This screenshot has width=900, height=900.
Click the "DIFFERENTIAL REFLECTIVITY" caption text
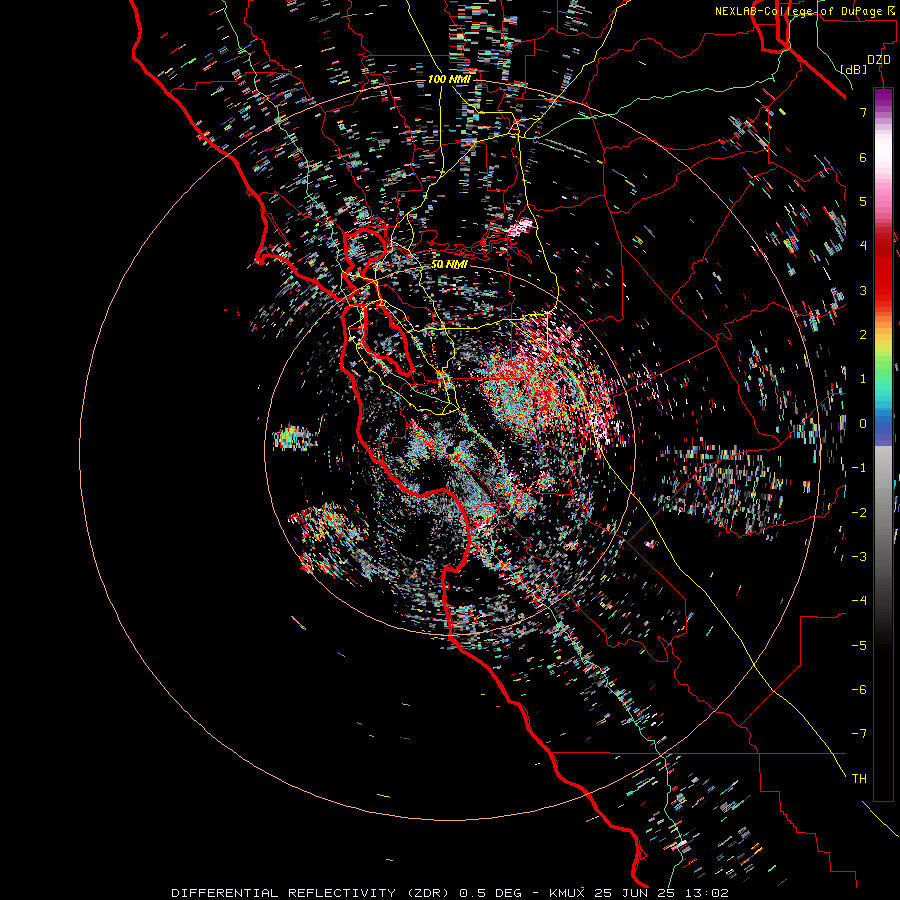(284, 893)
